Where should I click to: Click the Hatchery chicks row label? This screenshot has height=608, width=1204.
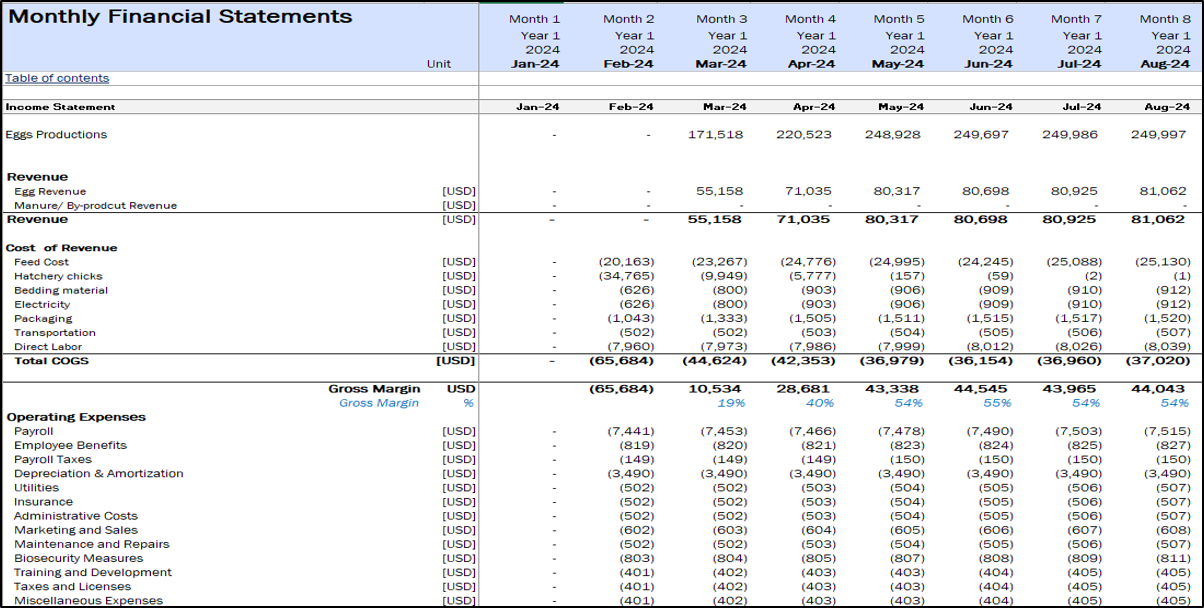pyautogui.click(x=58, y=276)
